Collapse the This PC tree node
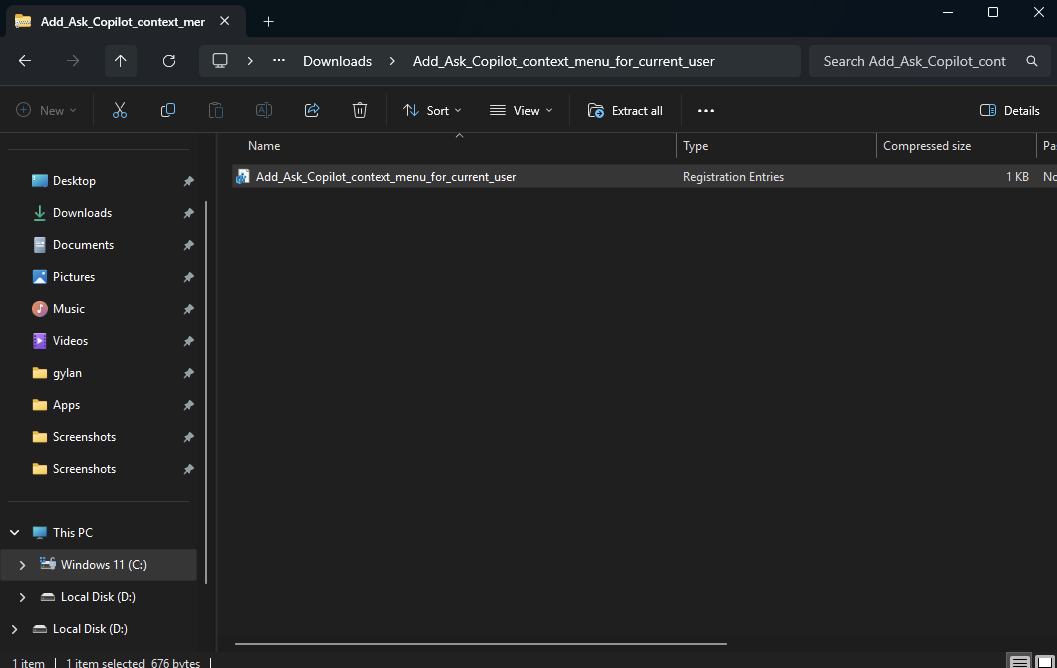1057x668 pixels. pos(14,533)
